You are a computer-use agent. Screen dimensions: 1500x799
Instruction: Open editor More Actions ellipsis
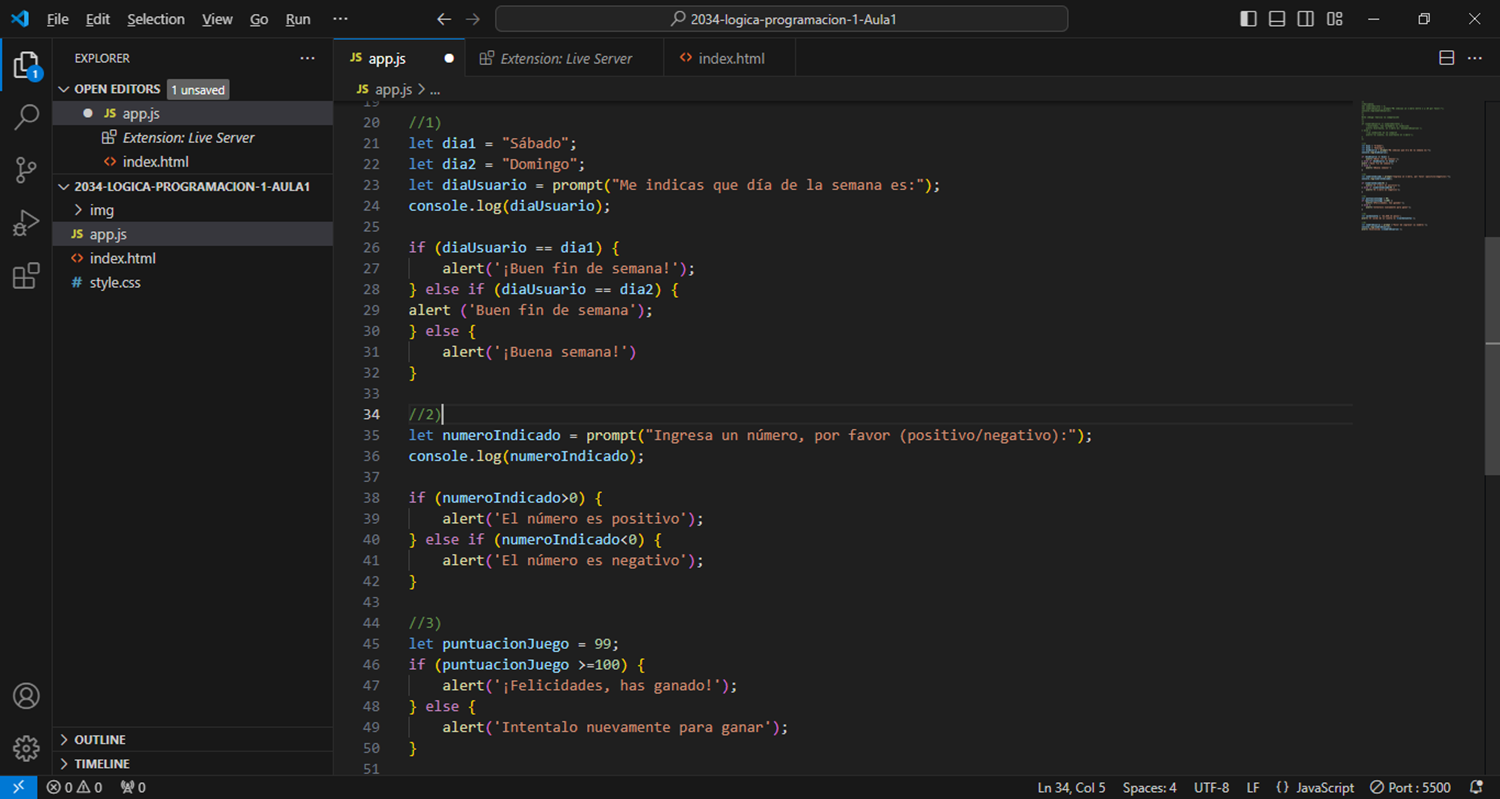coord(1475,58)
